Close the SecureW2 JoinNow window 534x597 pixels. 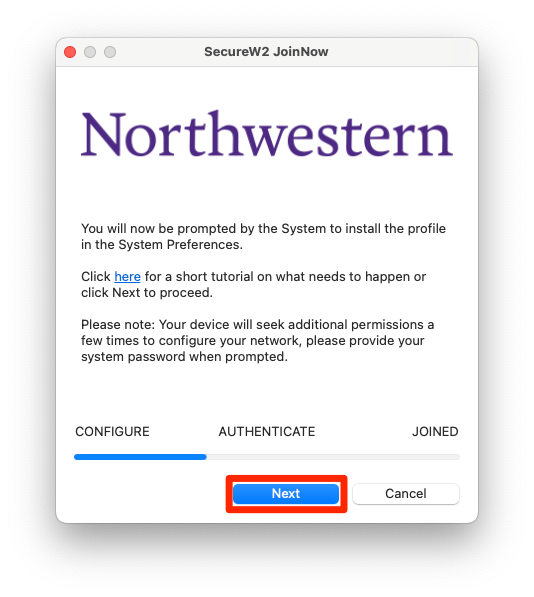(70, 52)
